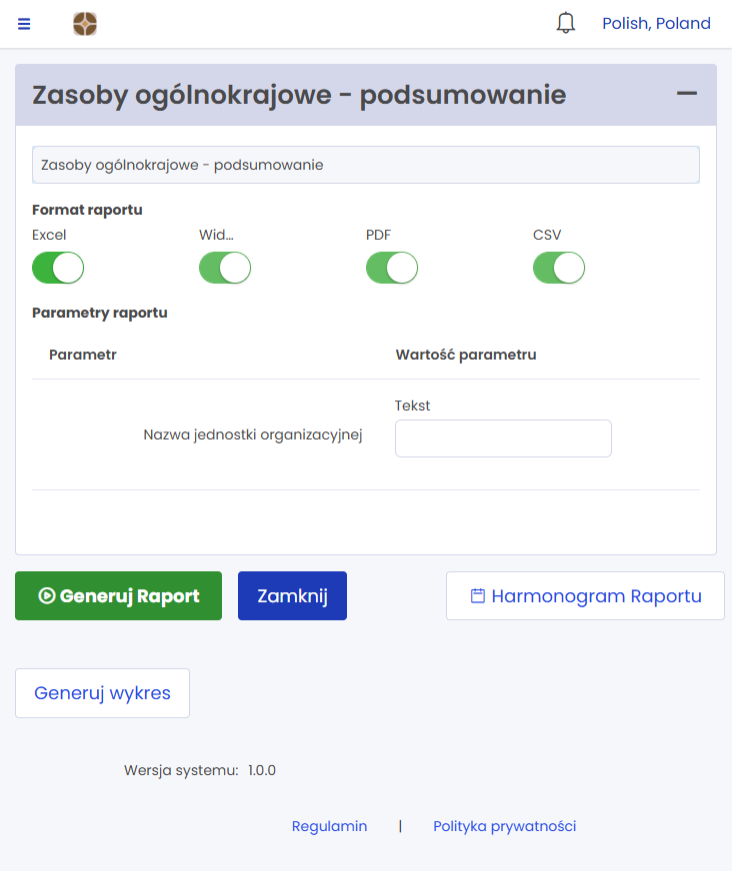Disable the Wid... format switch
The height and width of the screenshot is (871, 732).
[225, 268]
